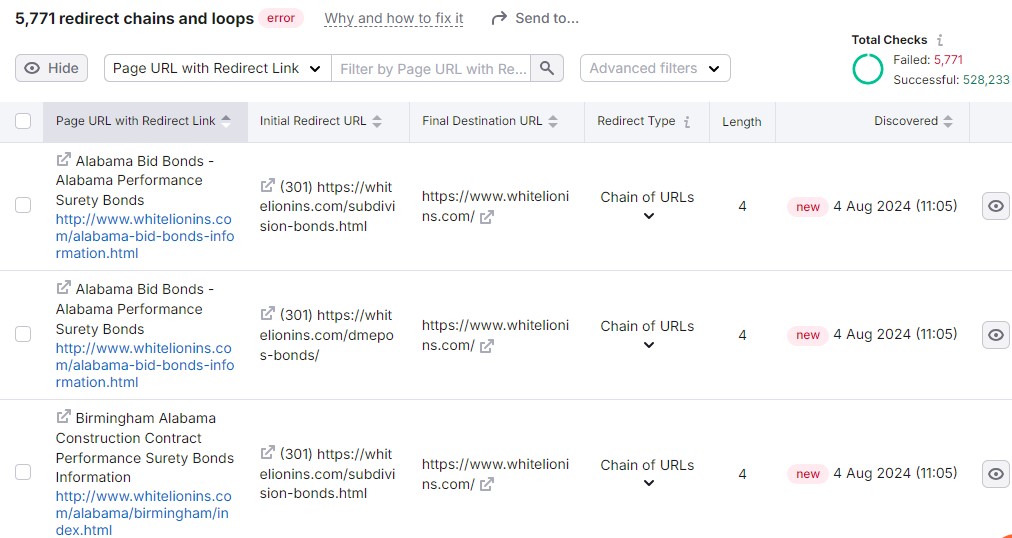Click eye icon in first result row
Viewport: 1012px width, 538px height.
tap(995, 206)
